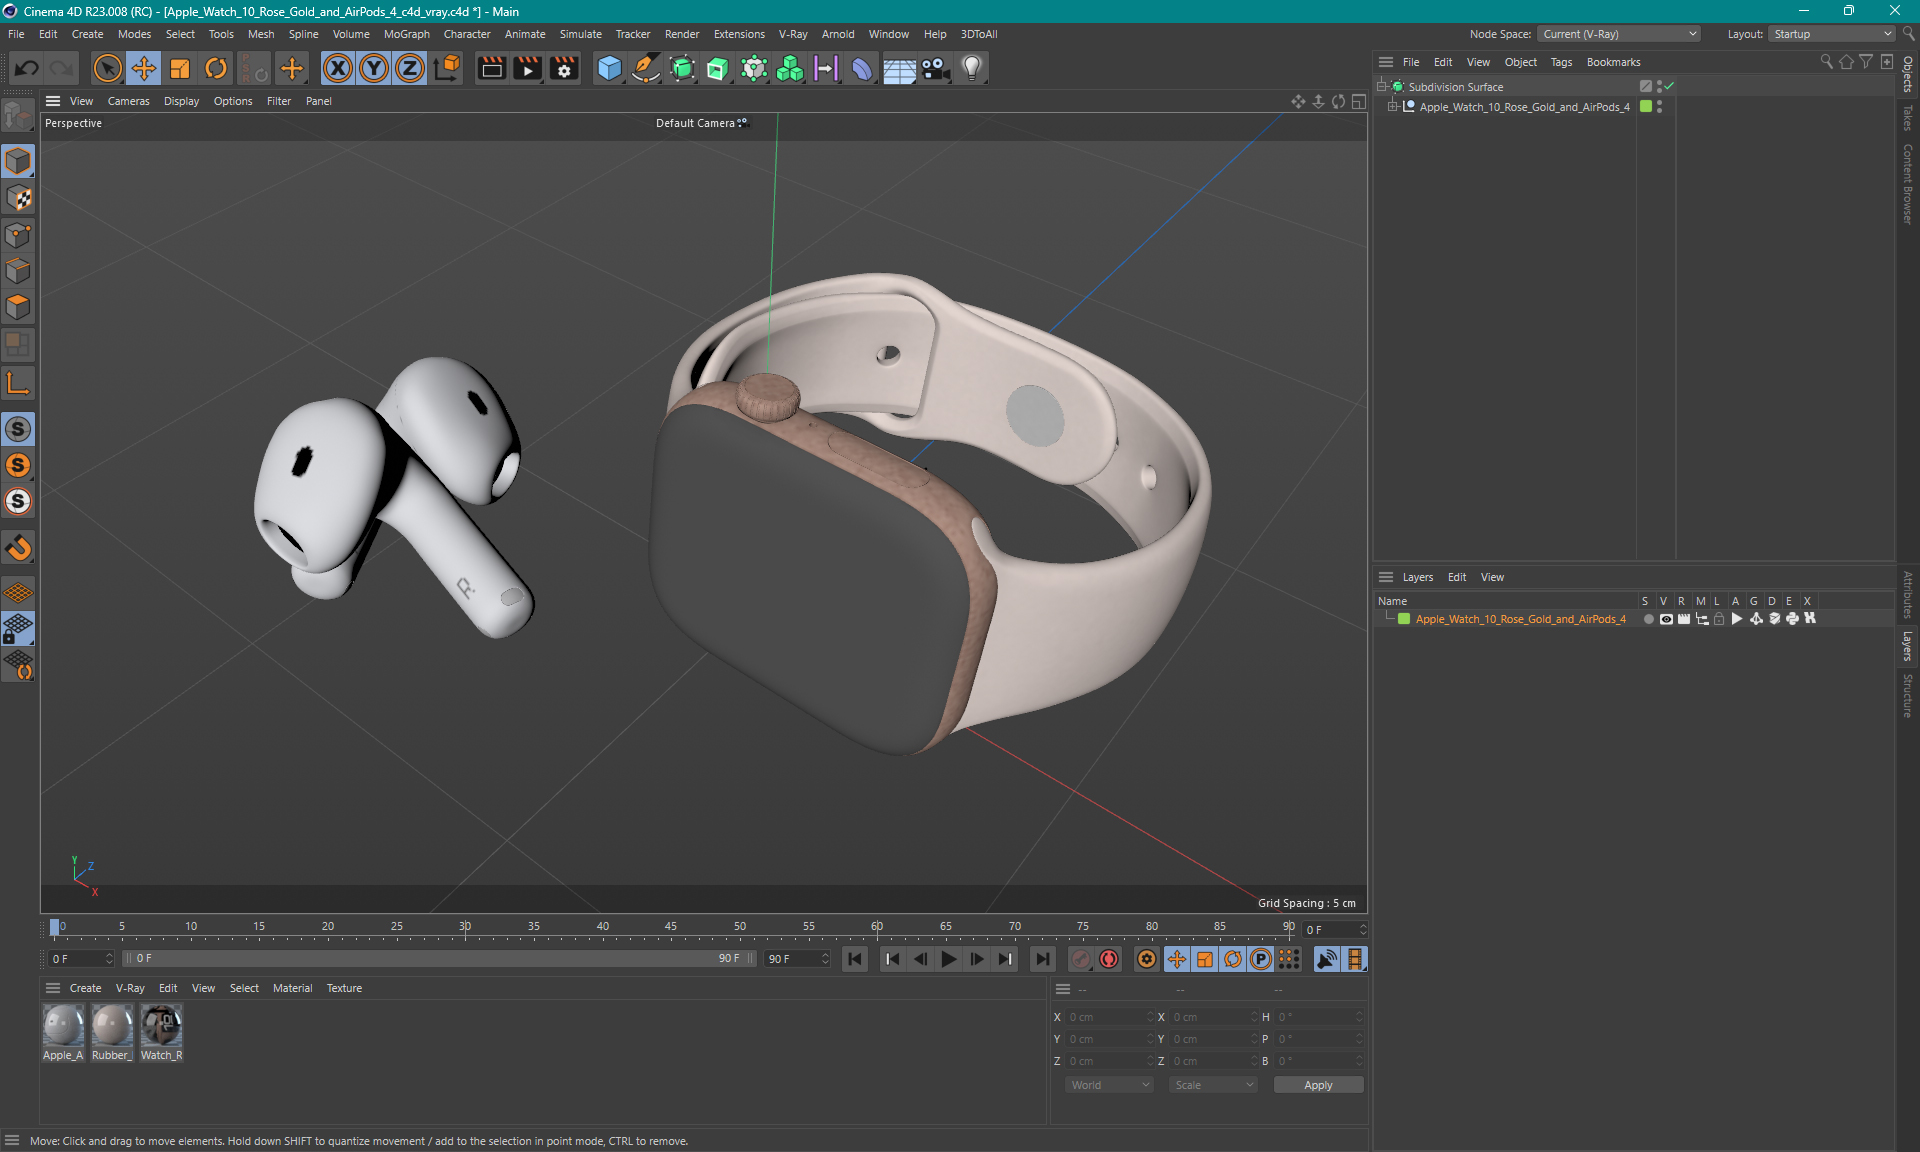Click the Light bulb object icon
The width and height of the screenshot is (1920, 1152).
[971, 68]
